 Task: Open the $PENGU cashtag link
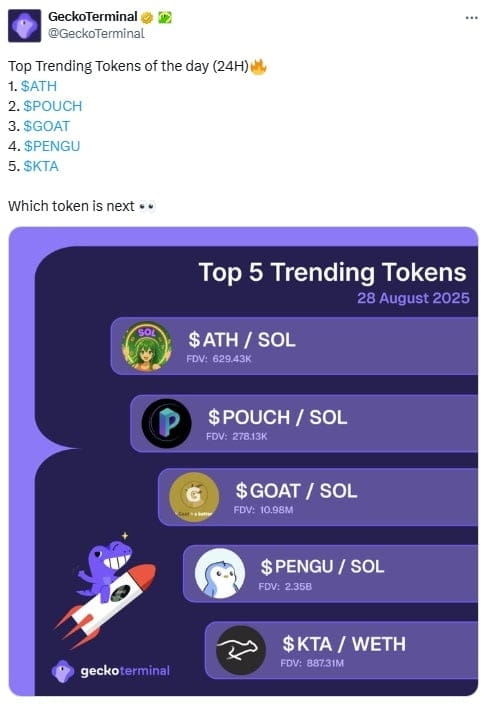click(52, 146)
